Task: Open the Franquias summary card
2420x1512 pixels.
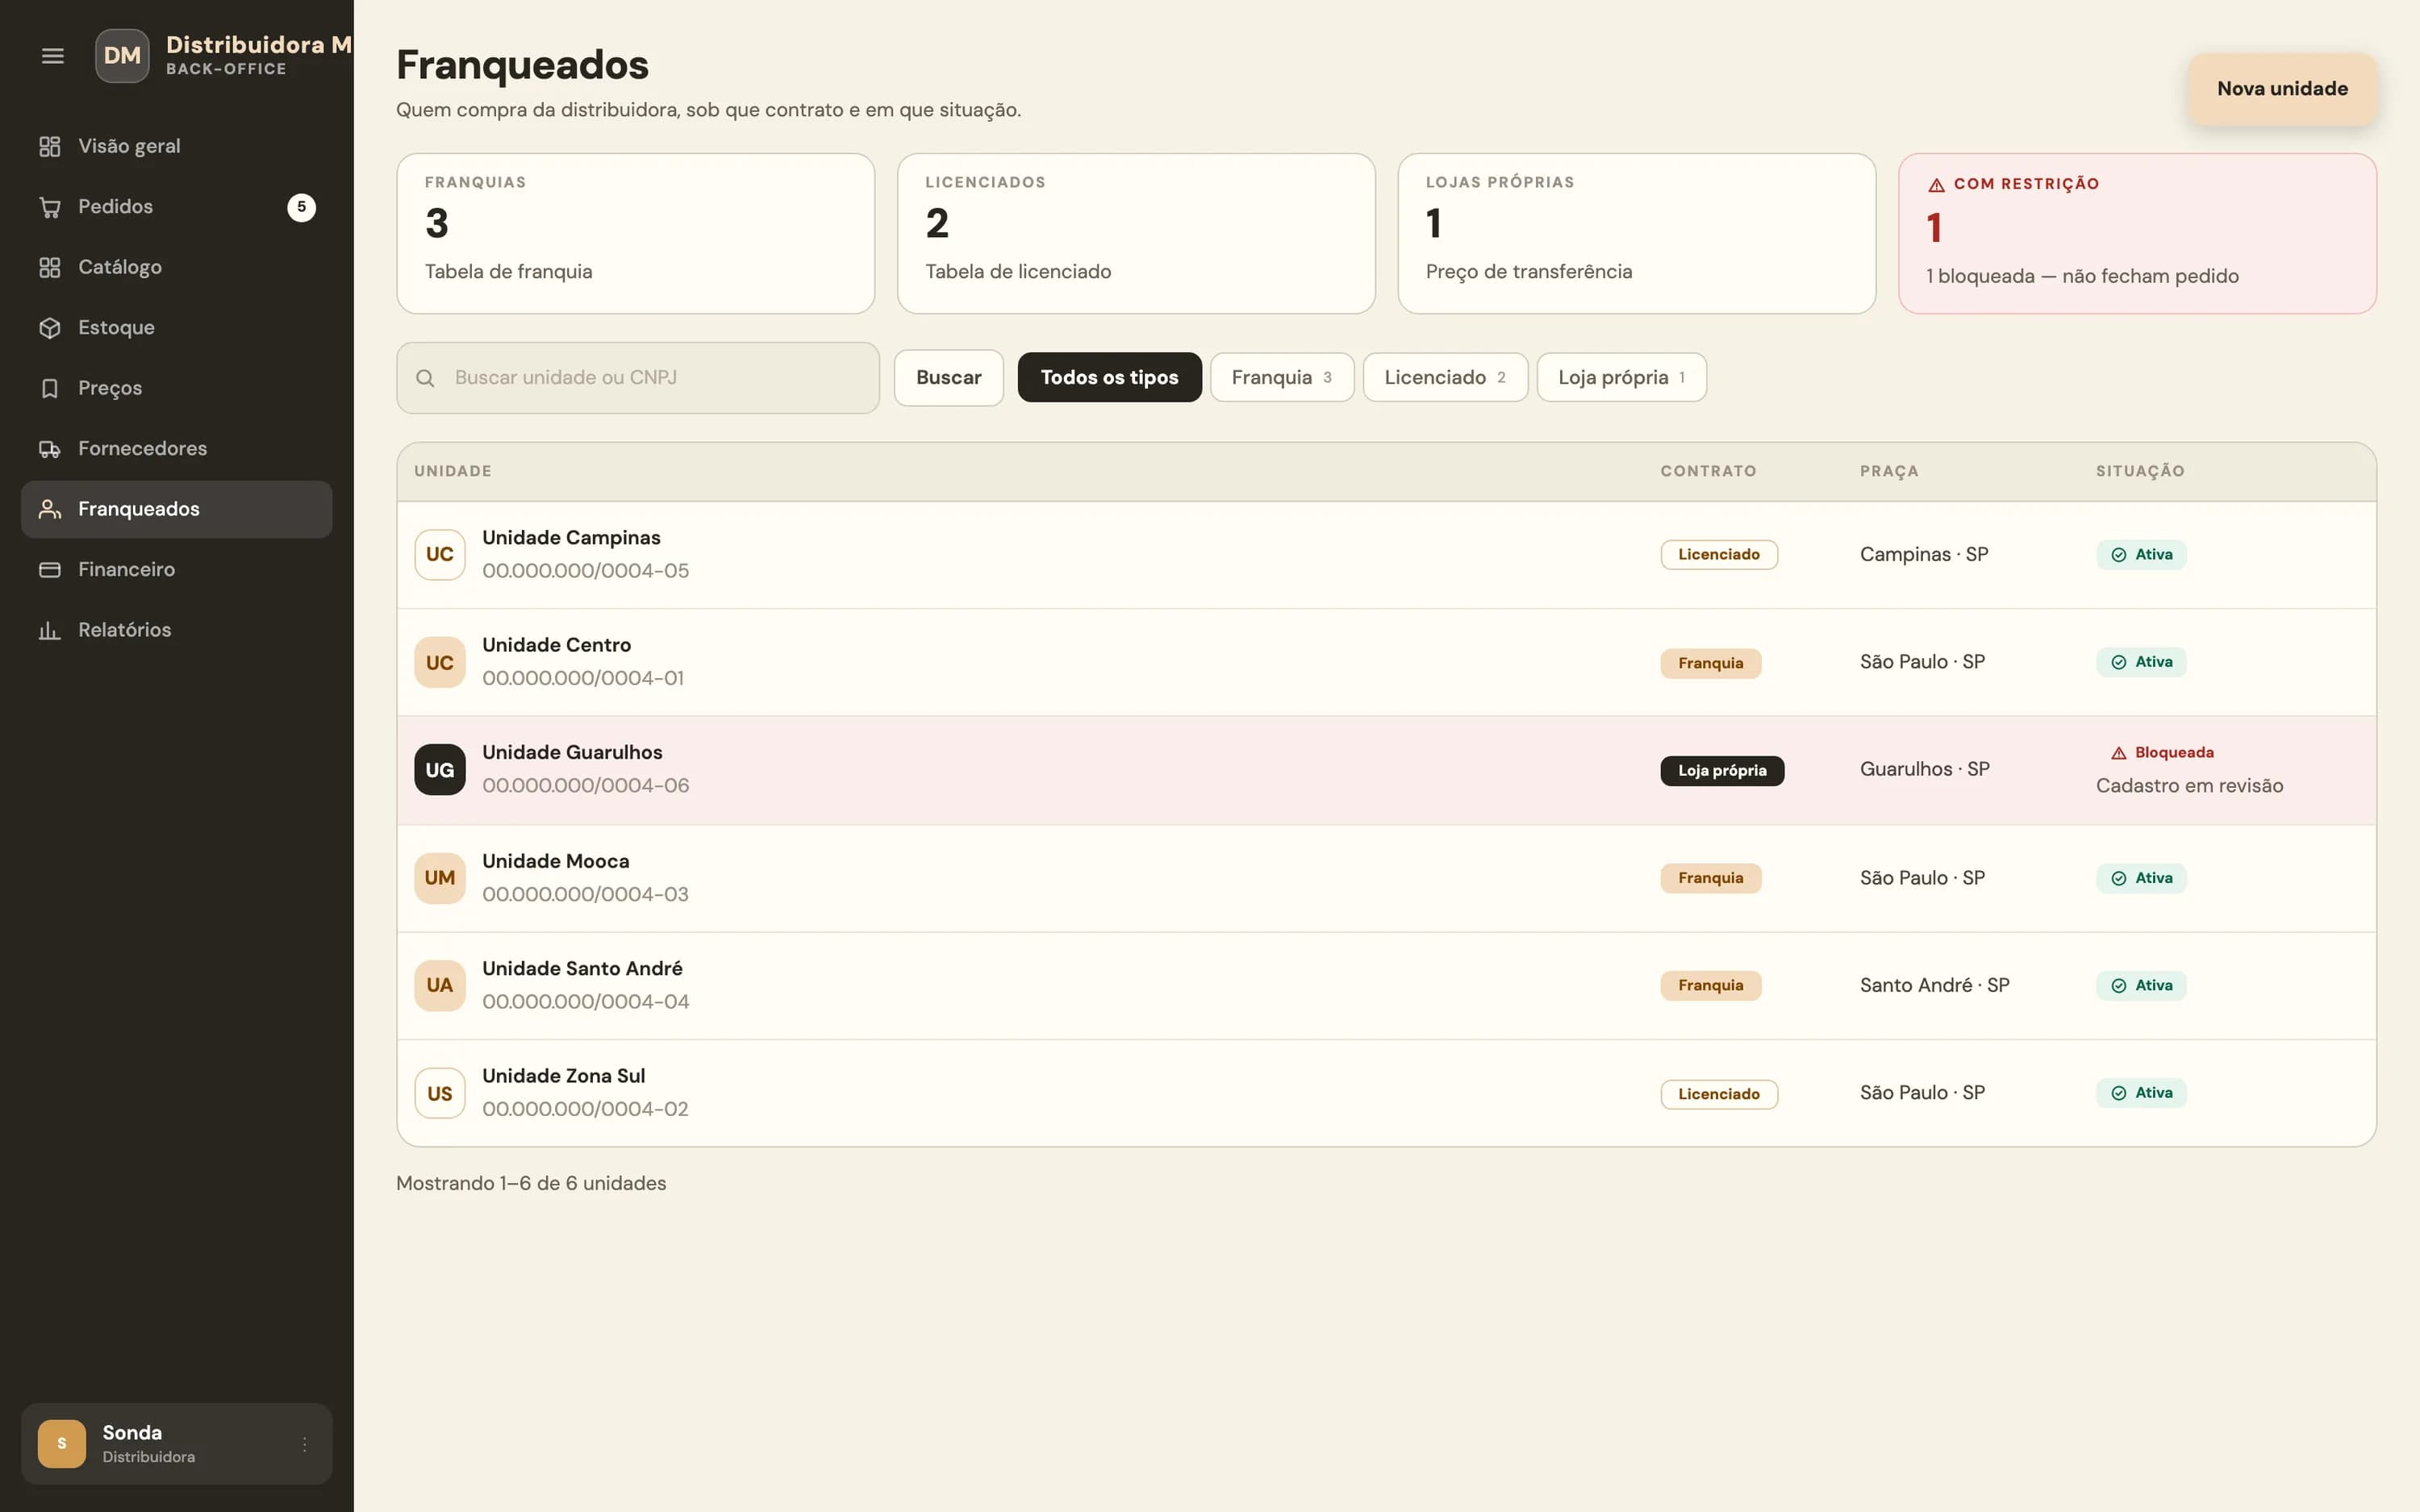Action: (636, 234)
